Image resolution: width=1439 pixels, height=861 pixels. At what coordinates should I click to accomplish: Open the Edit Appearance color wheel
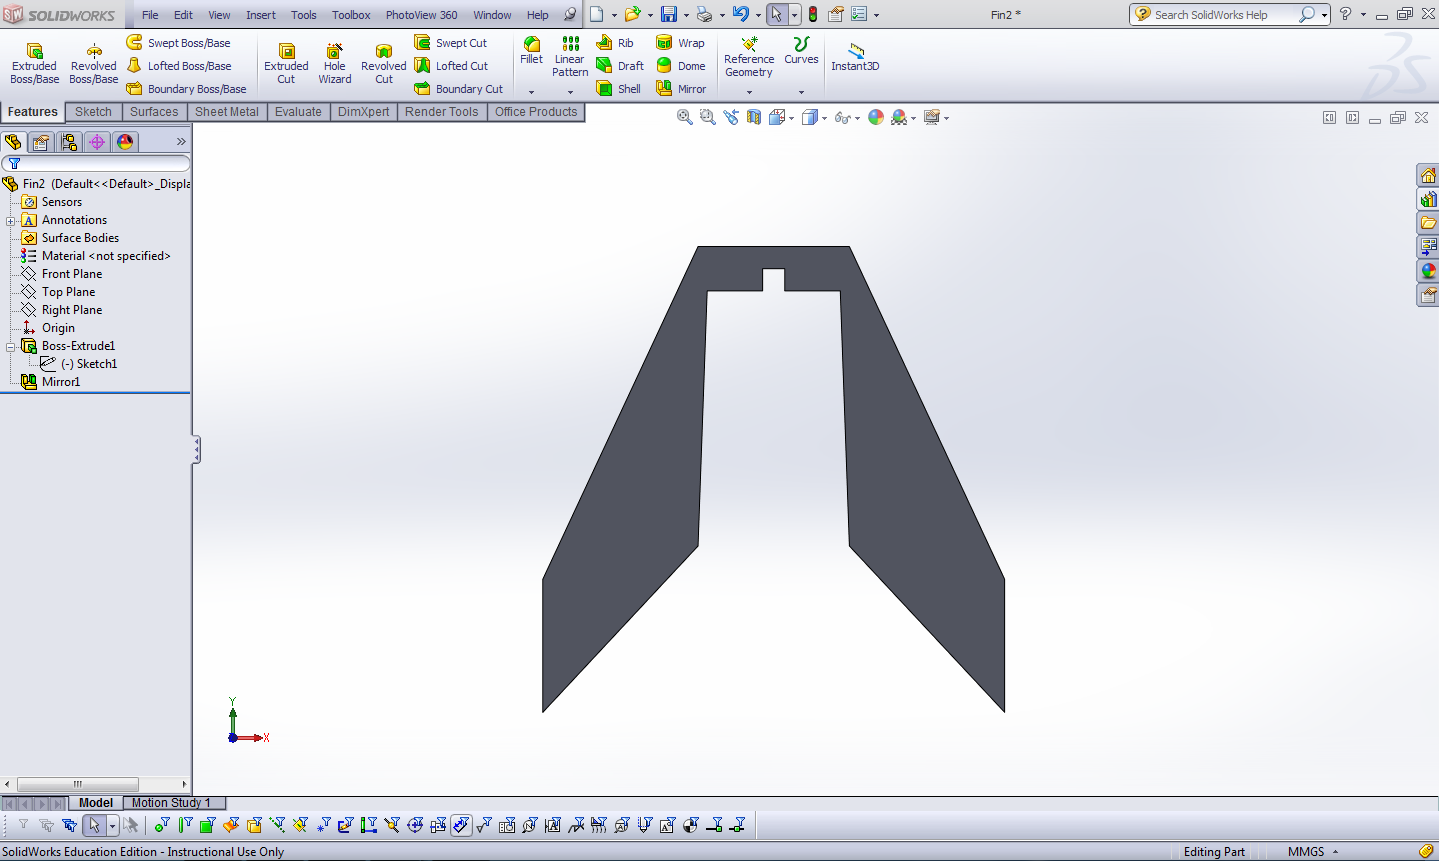(x=876, y=117)
